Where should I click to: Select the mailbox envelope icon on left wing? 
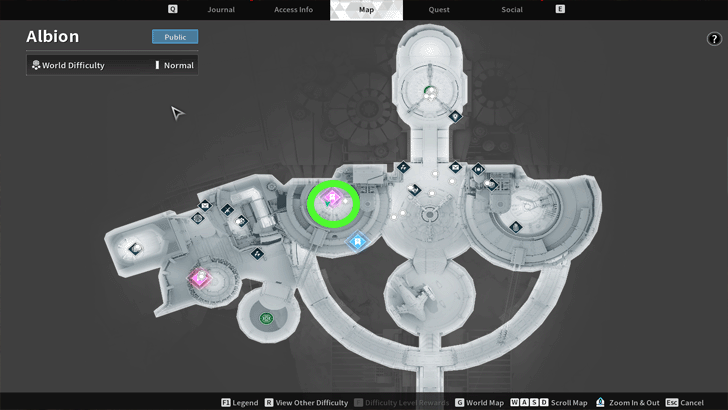[205, 206]
